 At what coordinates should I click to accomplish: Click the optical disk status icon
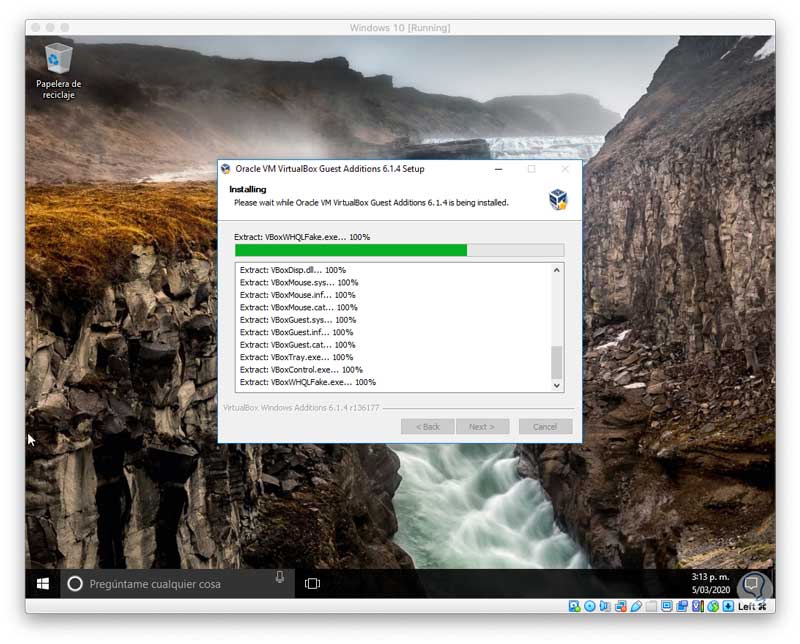click(x=590, y=606)
